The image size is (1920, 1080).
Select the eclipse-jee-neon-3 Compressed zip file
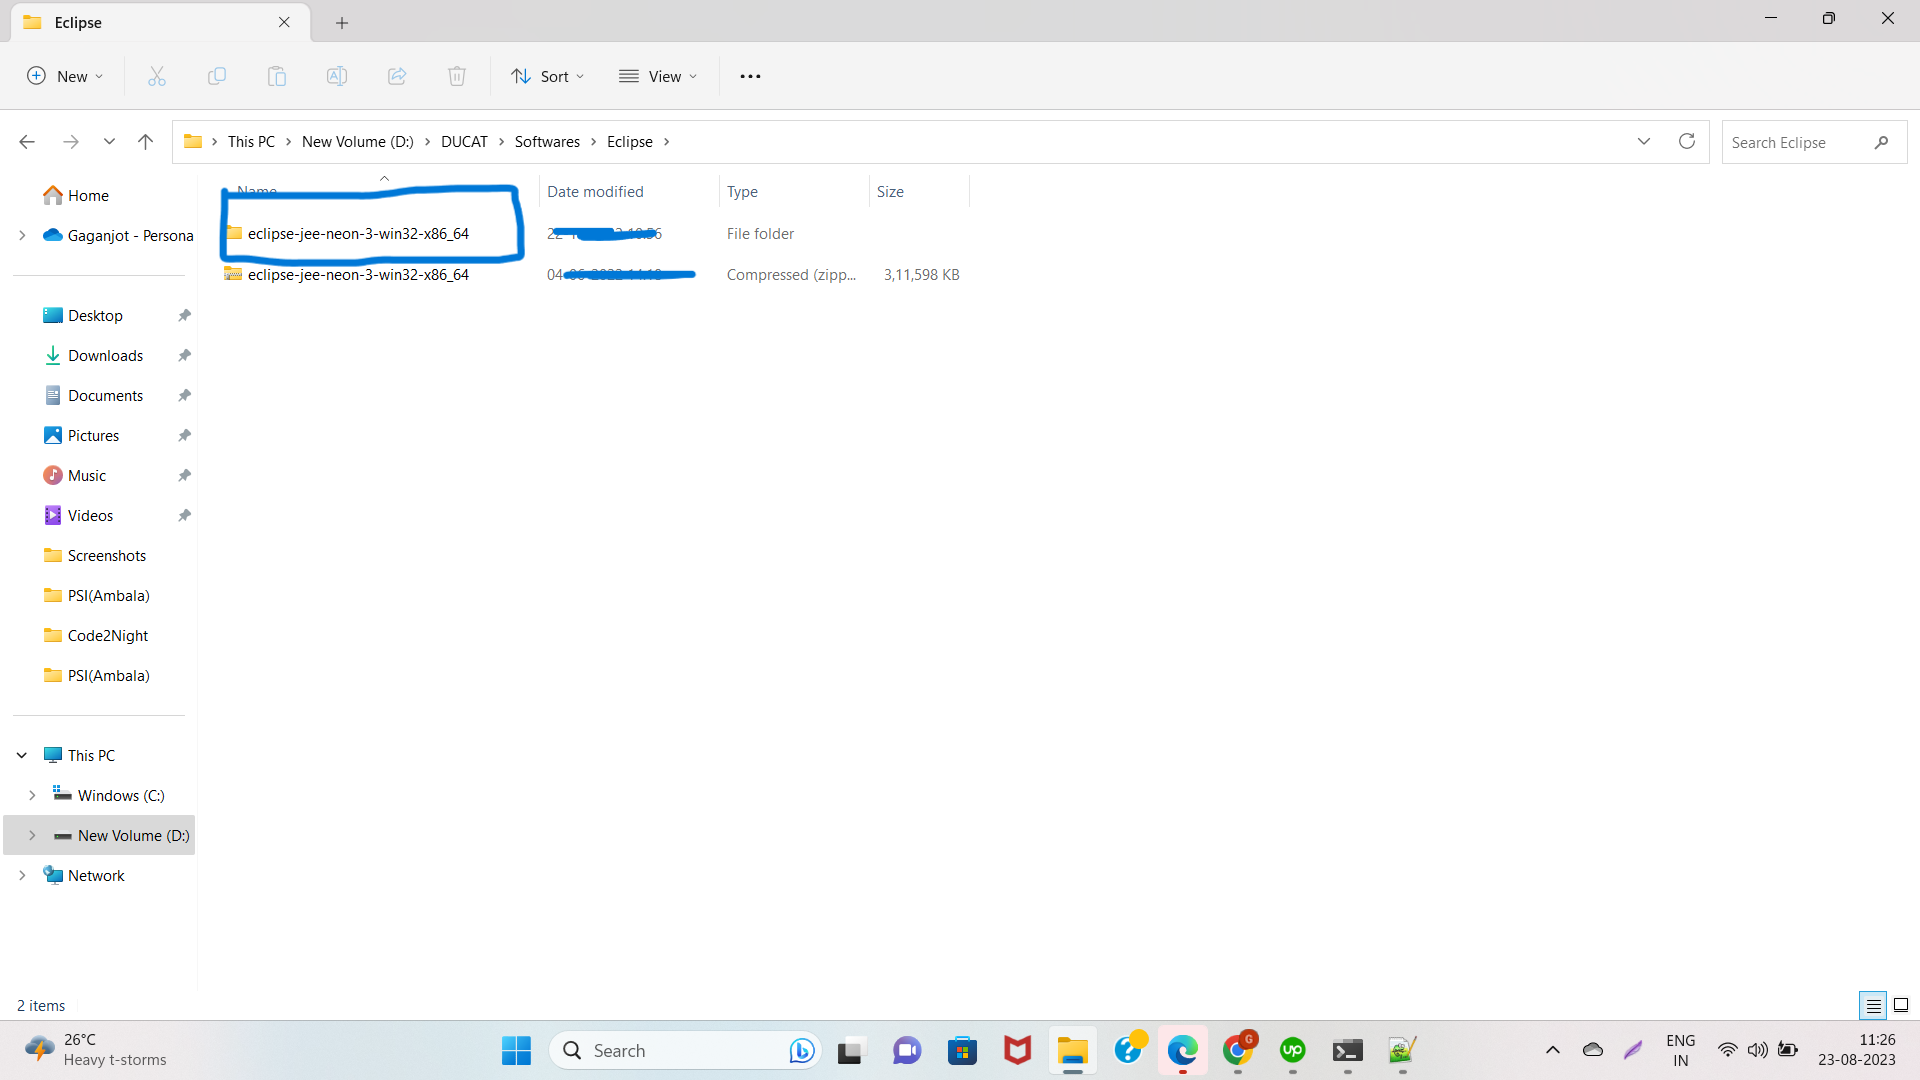(x=595, y=274)
